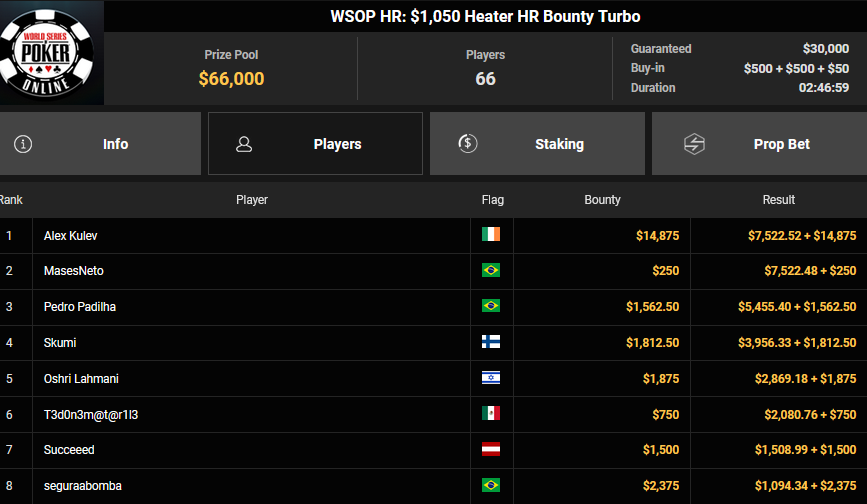Click the Players tab's person icon

tap(244, 144)
